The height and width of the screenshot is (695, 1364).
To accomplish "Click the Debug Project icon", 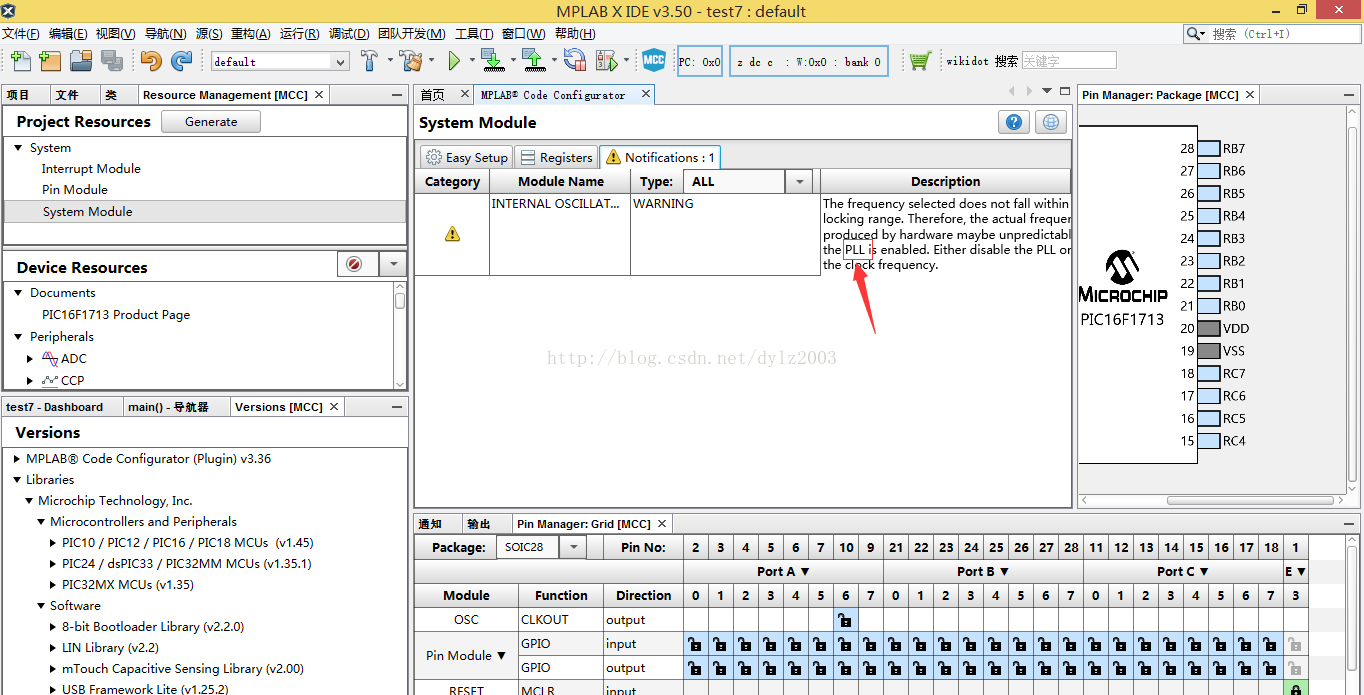I will tap(606, 61).
